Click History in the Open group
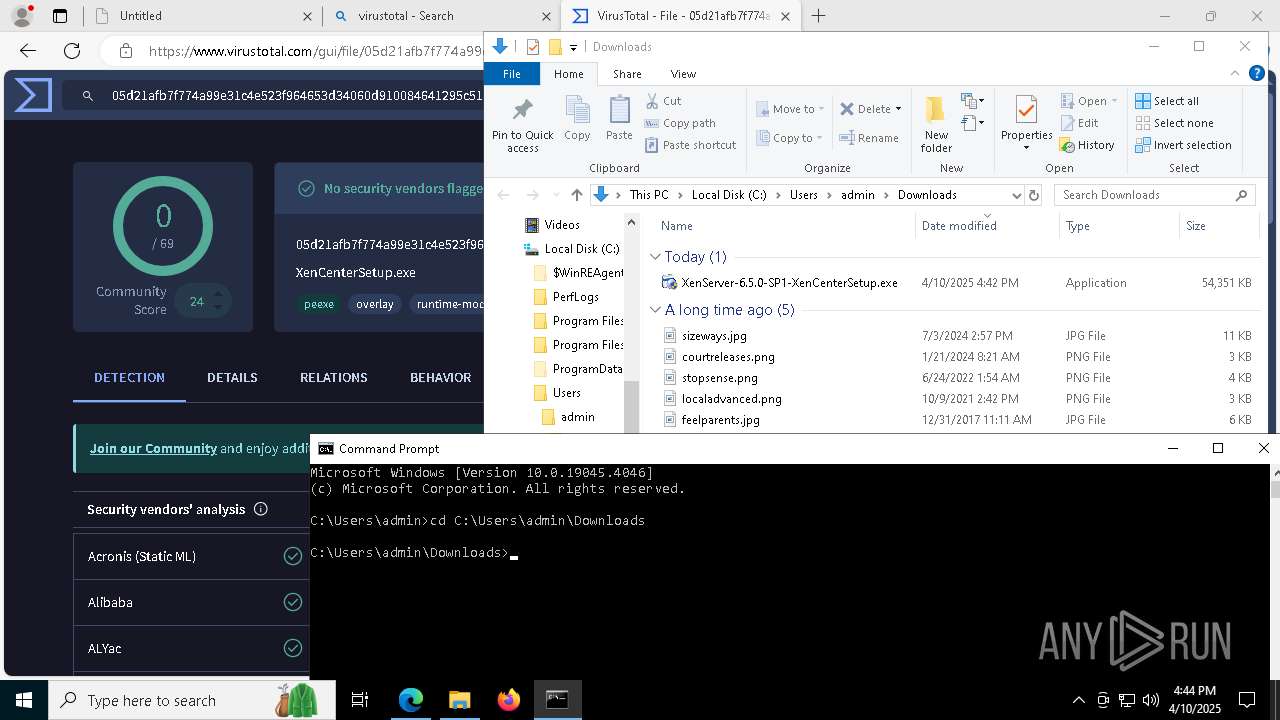The height and width of the screenshot is (720, 1280). (x=1087, y=145)
